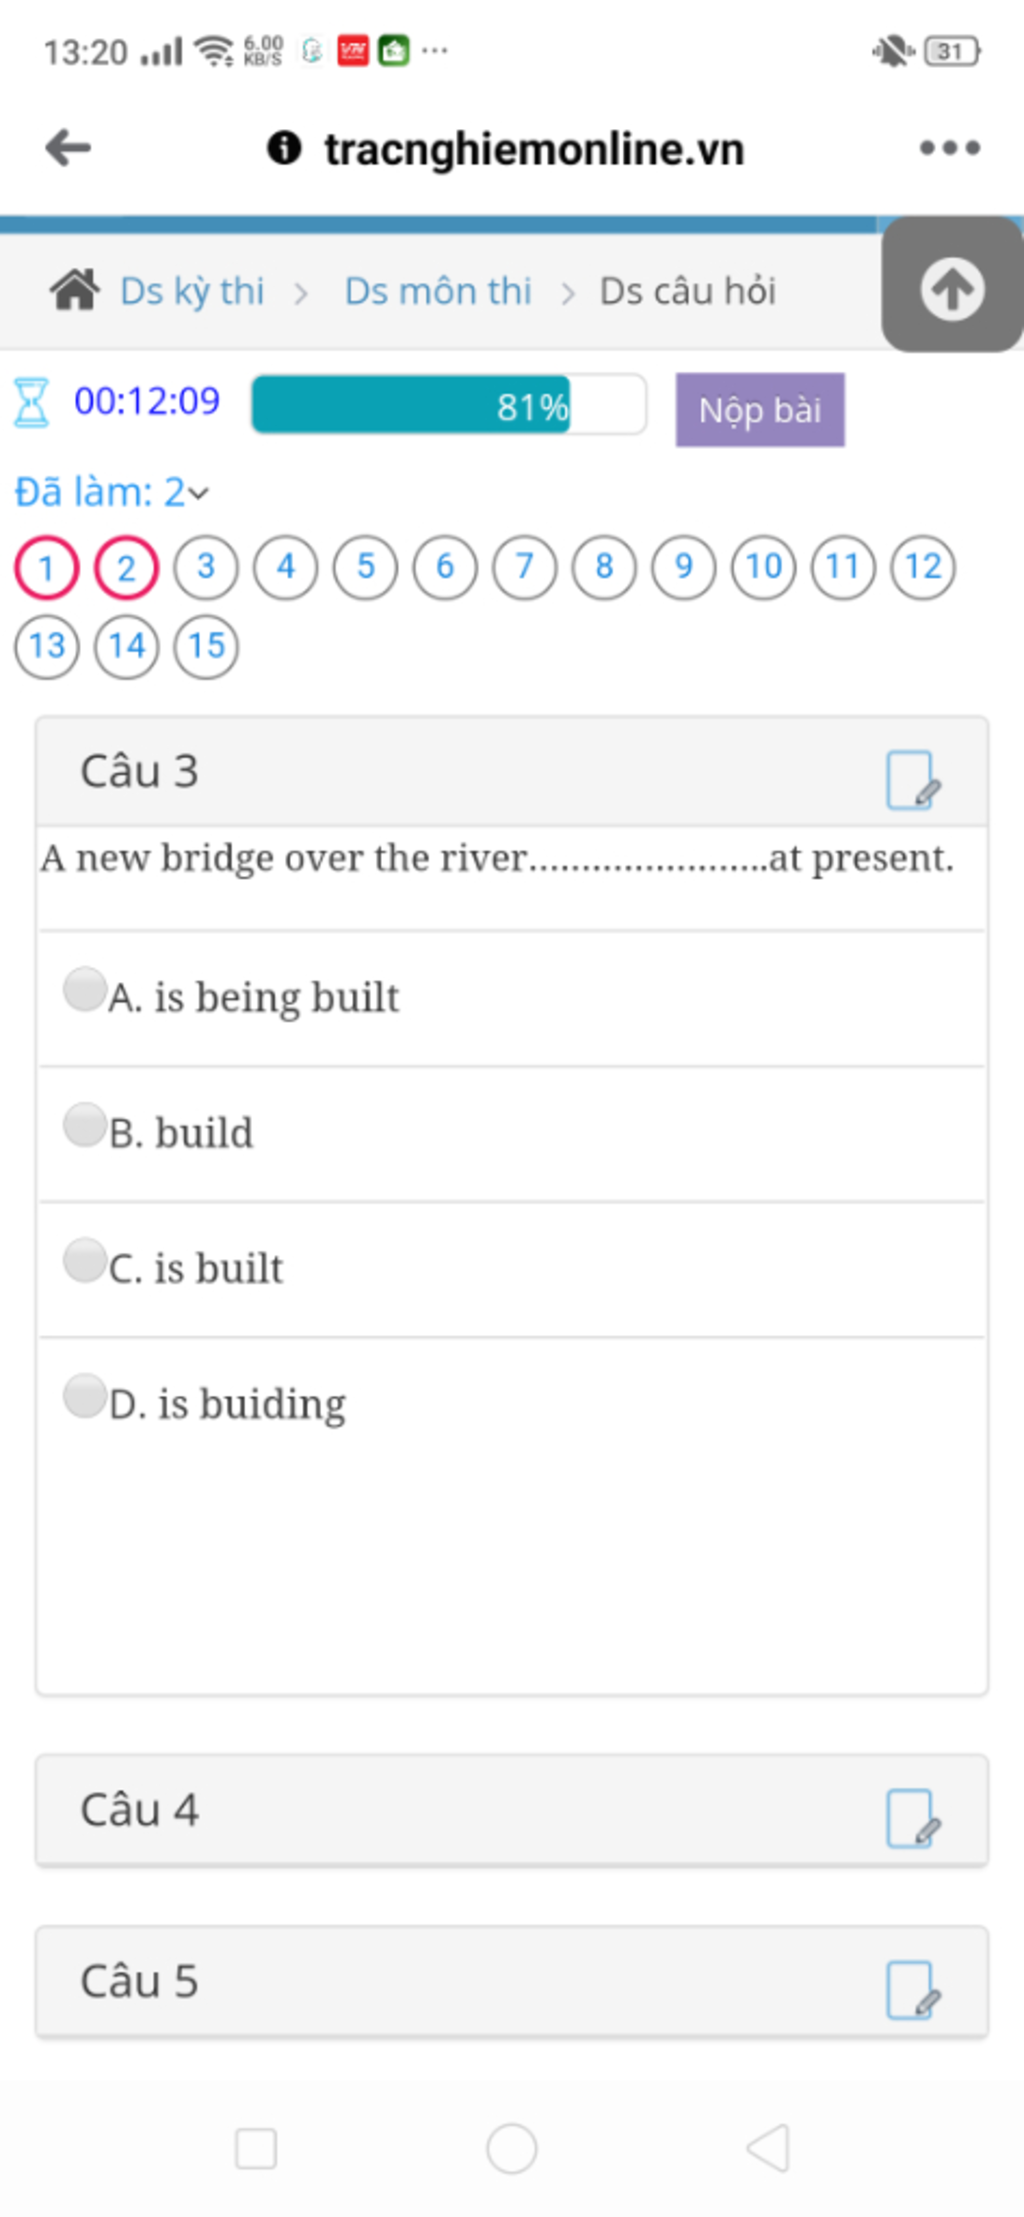The width and height of the screenshot is (1024, 2217).
Task: Open the three-dot browser menu
Action: click(x=949, y=148)
